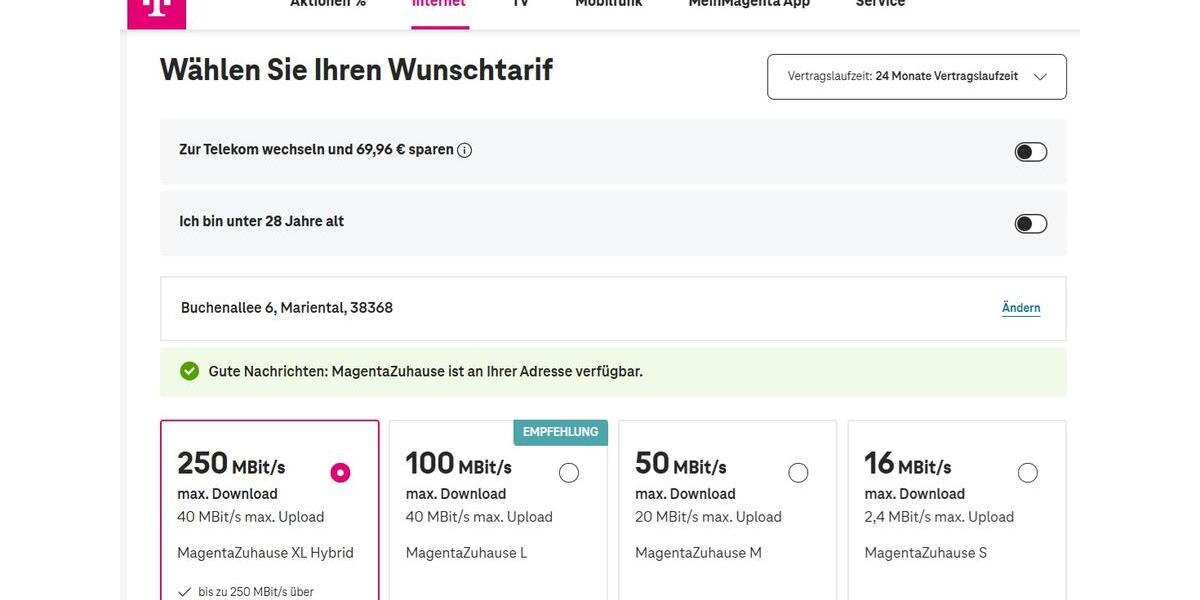Open the TV menu
Viewport: 1200px width, 600px height.
point(520,4)
